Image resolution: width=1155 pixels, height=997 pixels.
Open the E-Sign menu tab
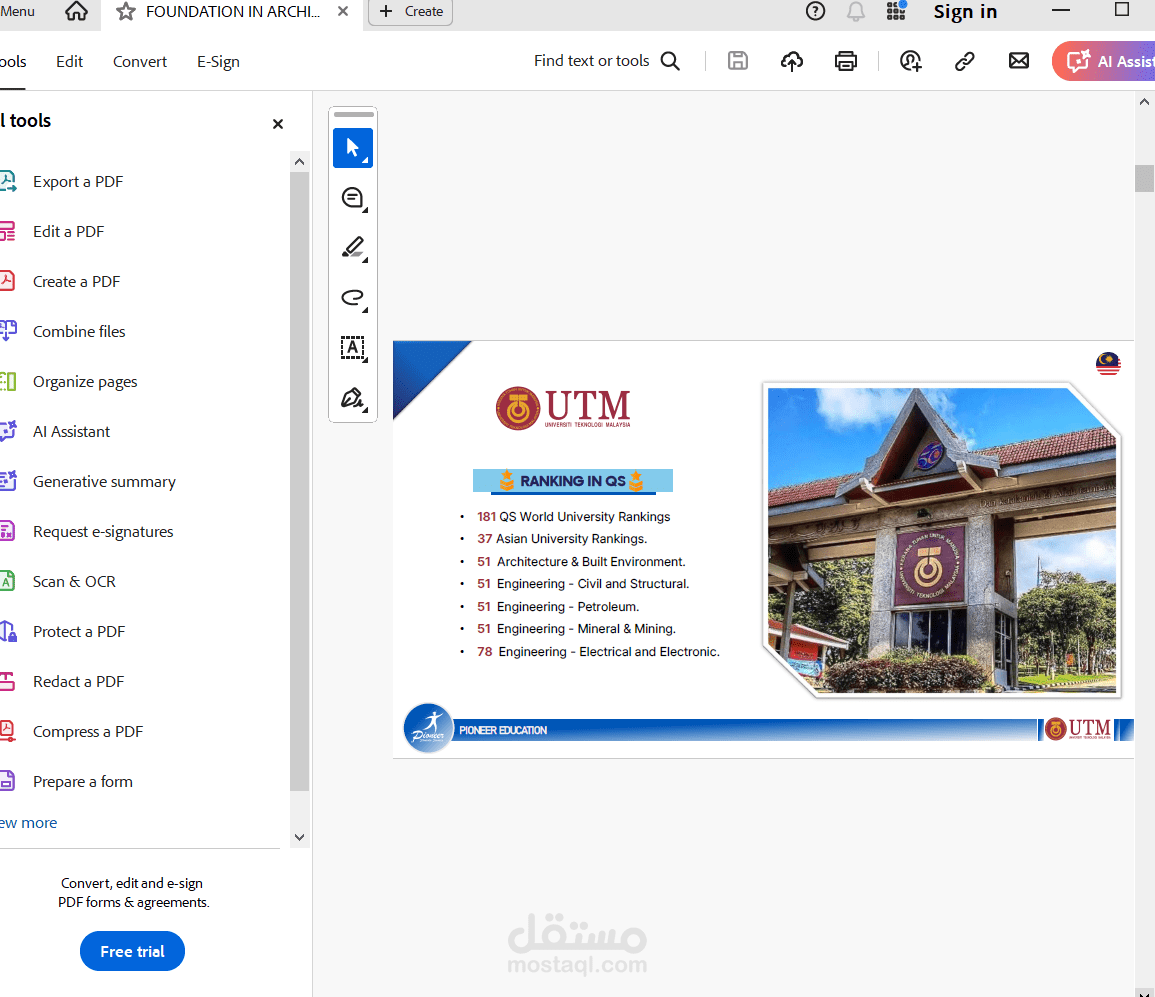tap(218, 62)
